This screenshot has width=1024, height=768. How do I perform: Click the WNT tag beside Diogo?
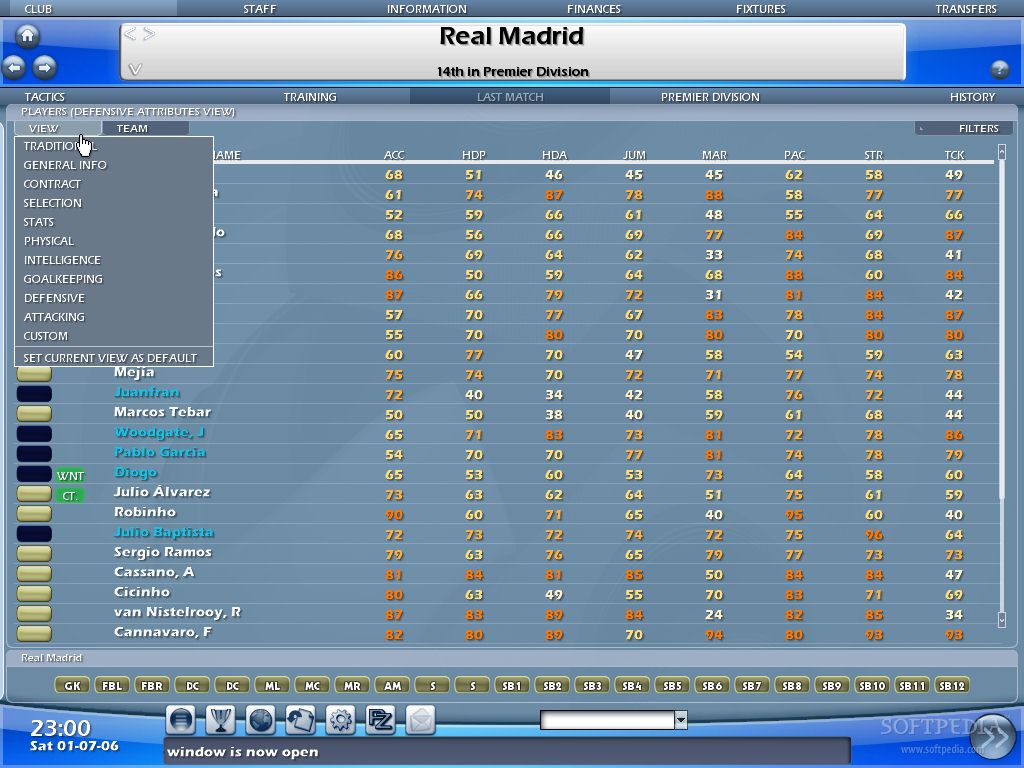pos(70,475)
